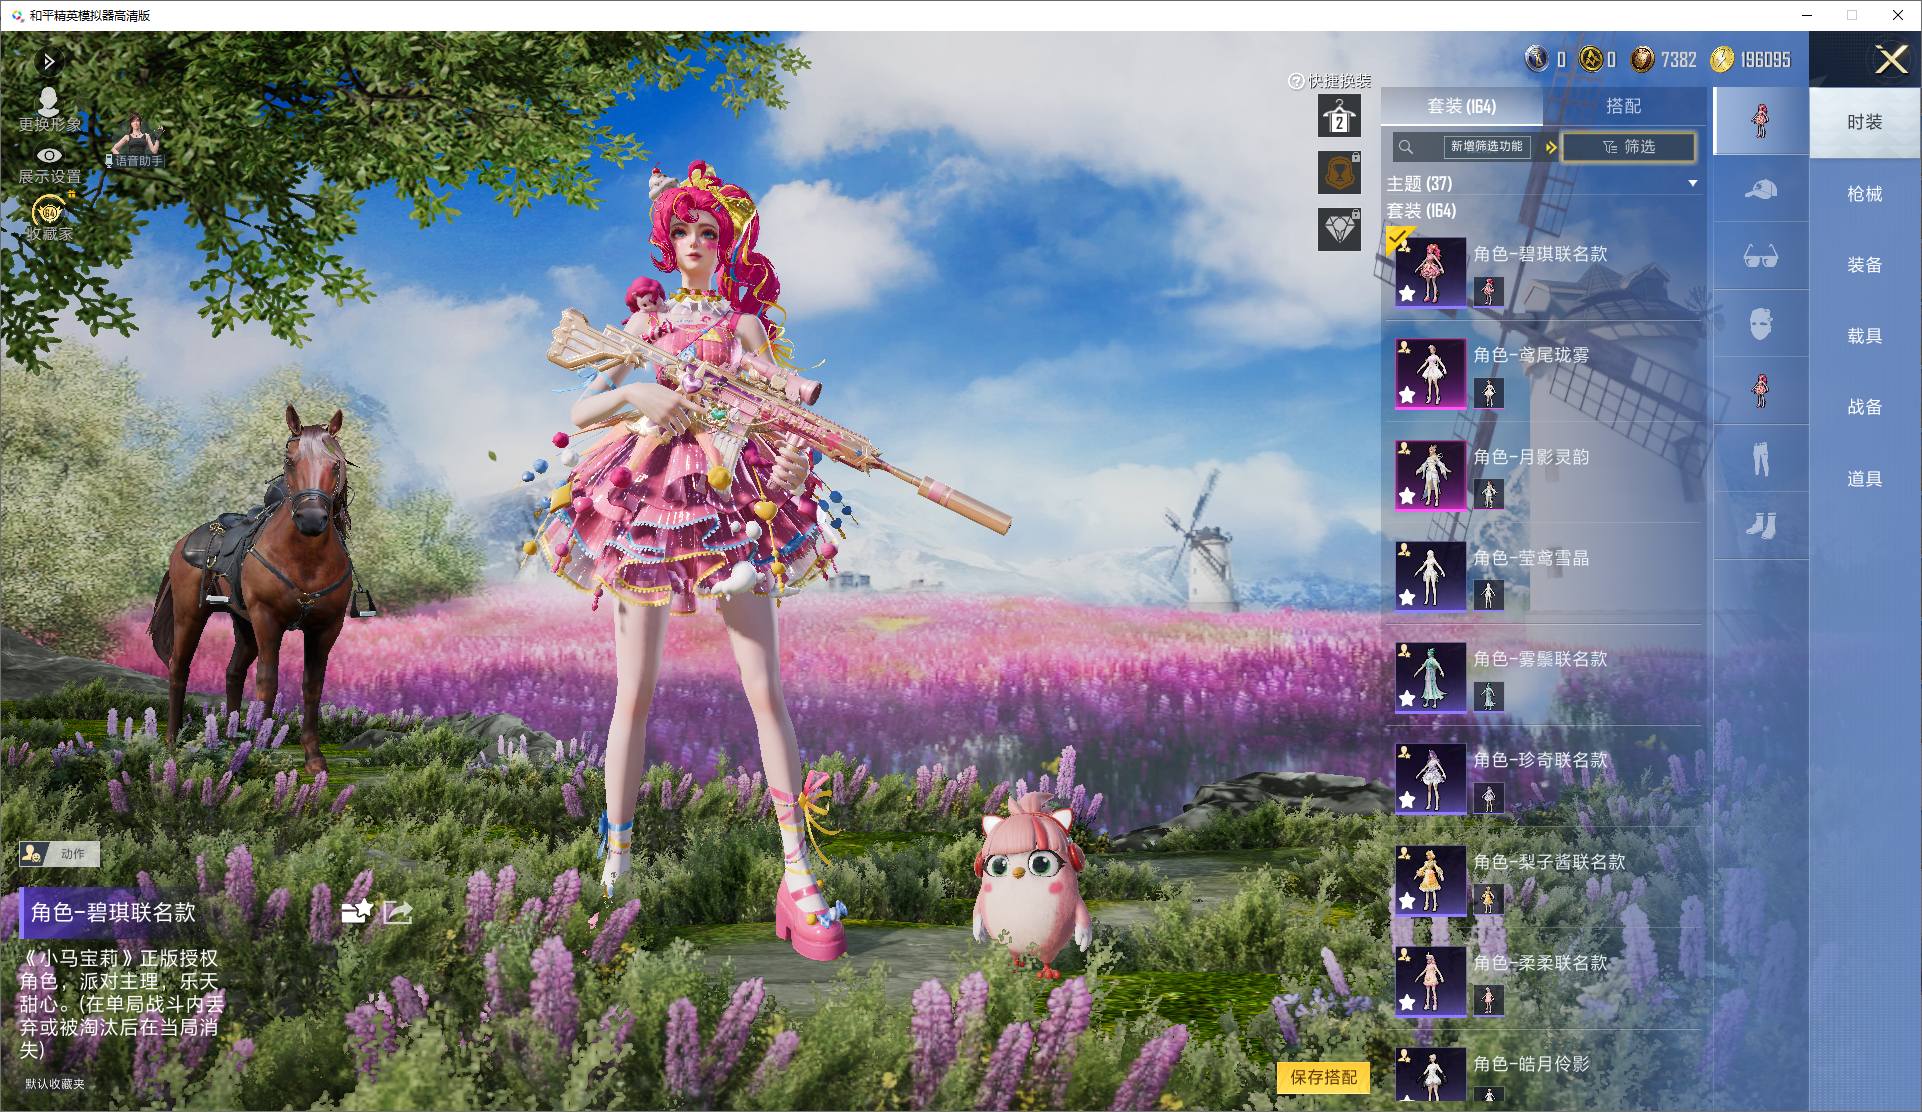Open 展示设置 eye display settings
This screenshot has width=1922, height=1112.
tap(49, 166)
